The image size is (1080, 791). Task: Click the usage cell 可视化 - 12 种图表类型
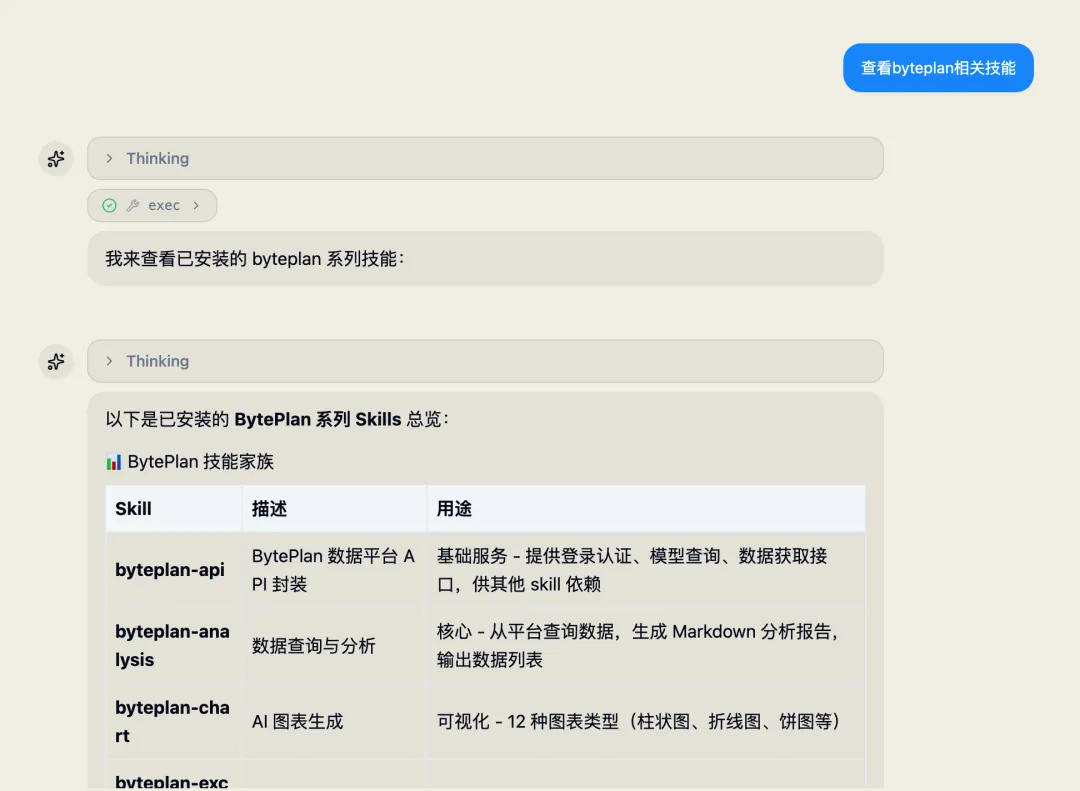pyautogui.click(x=646, y=721)
